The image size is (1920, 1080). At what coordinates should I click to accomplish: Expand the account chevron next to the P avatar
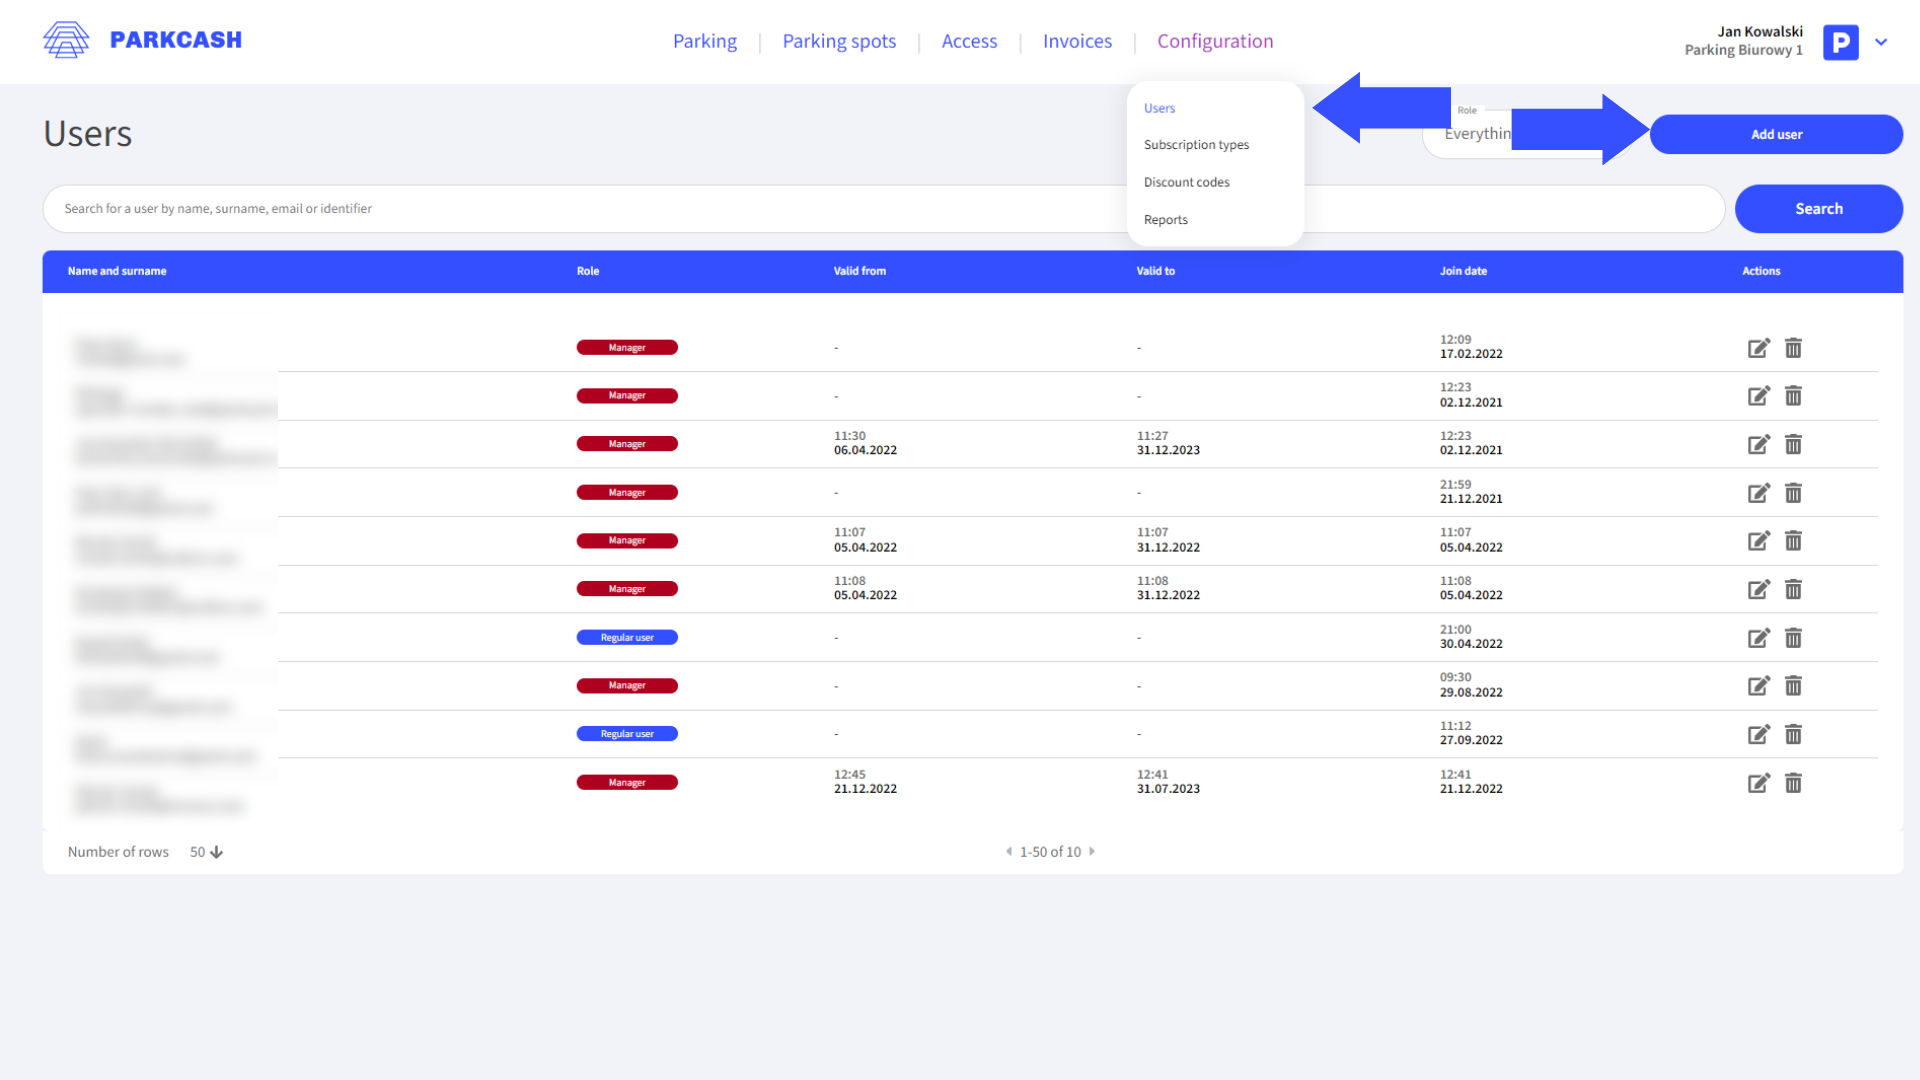point(1881,42)
